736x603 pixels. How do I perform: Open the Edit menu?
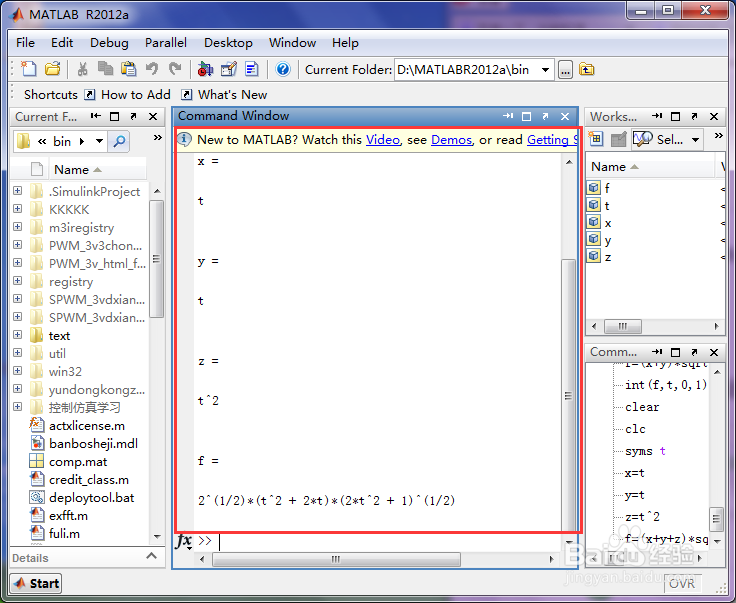tap(62, 43)
